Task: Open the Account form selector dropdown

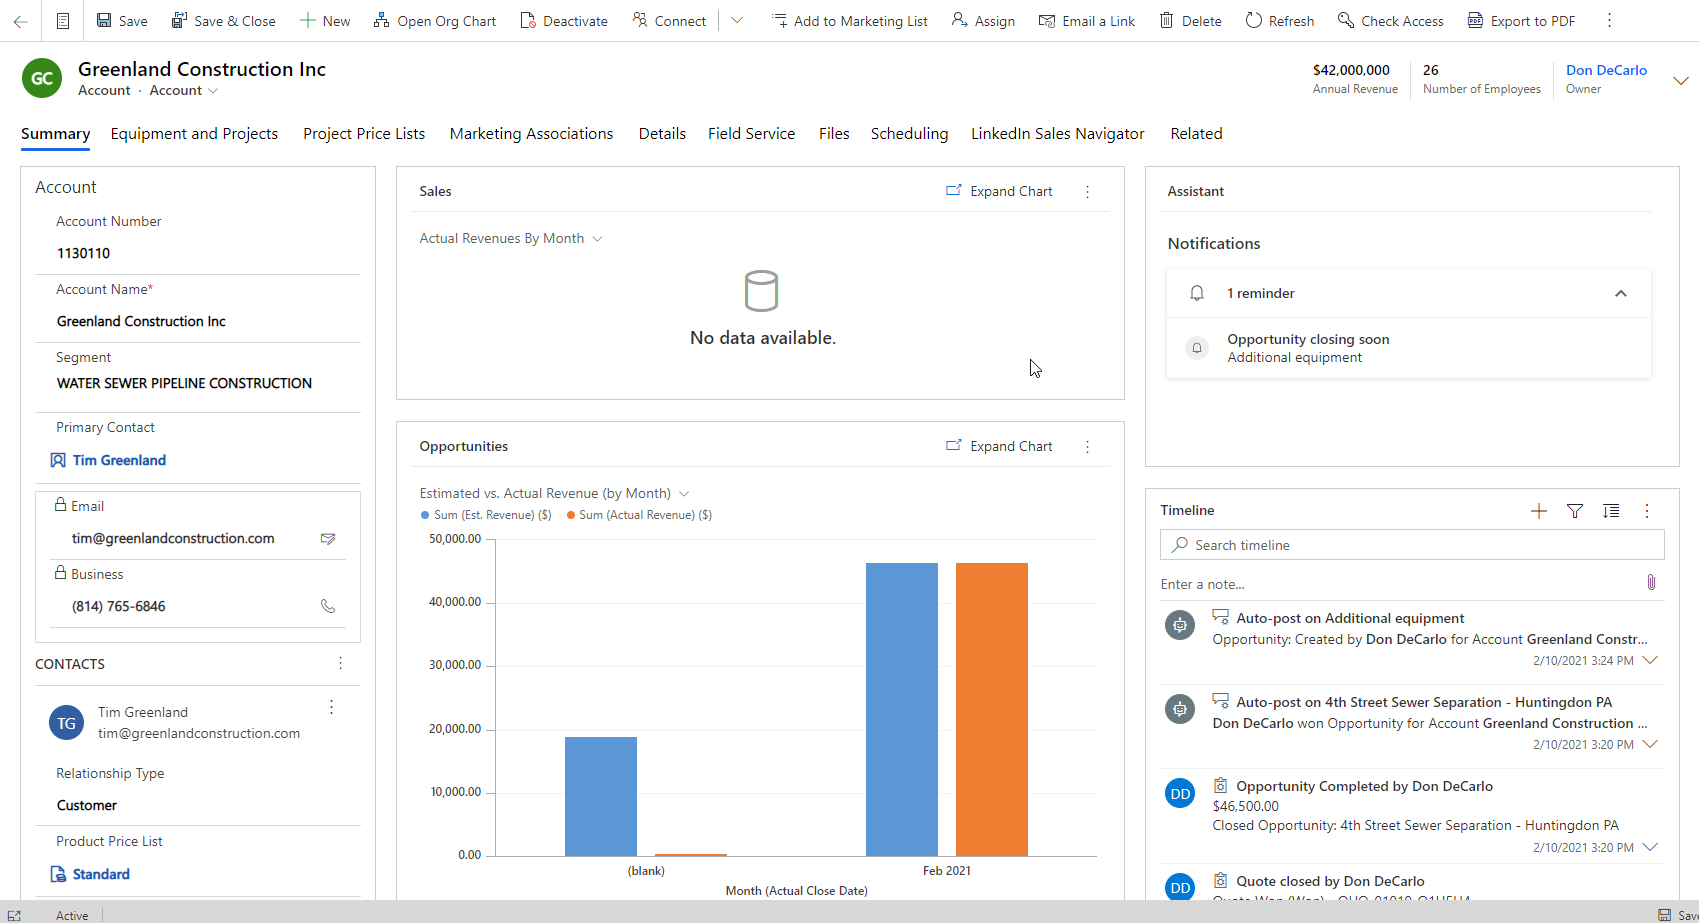Action: pyautogui.click(x=183, y=90)
